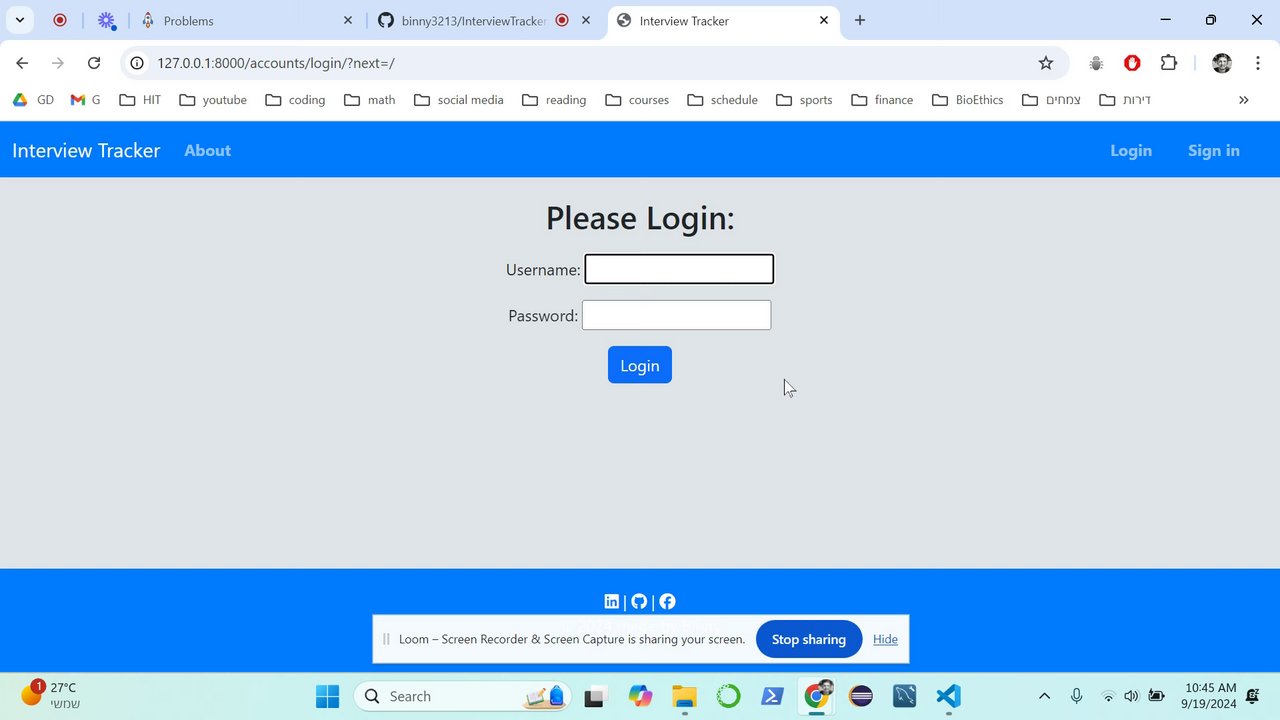Reload the page
Image resolution: width=1280 pixels, height=720 pixels.
coord(94,63)
